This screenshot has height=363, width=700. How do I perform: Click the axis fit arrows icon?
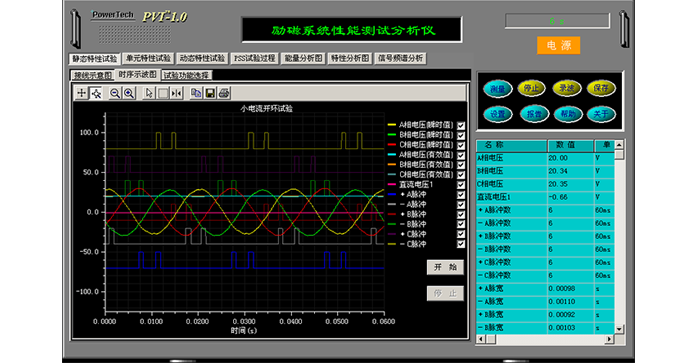pyautogui.click(x=177, y=93)
